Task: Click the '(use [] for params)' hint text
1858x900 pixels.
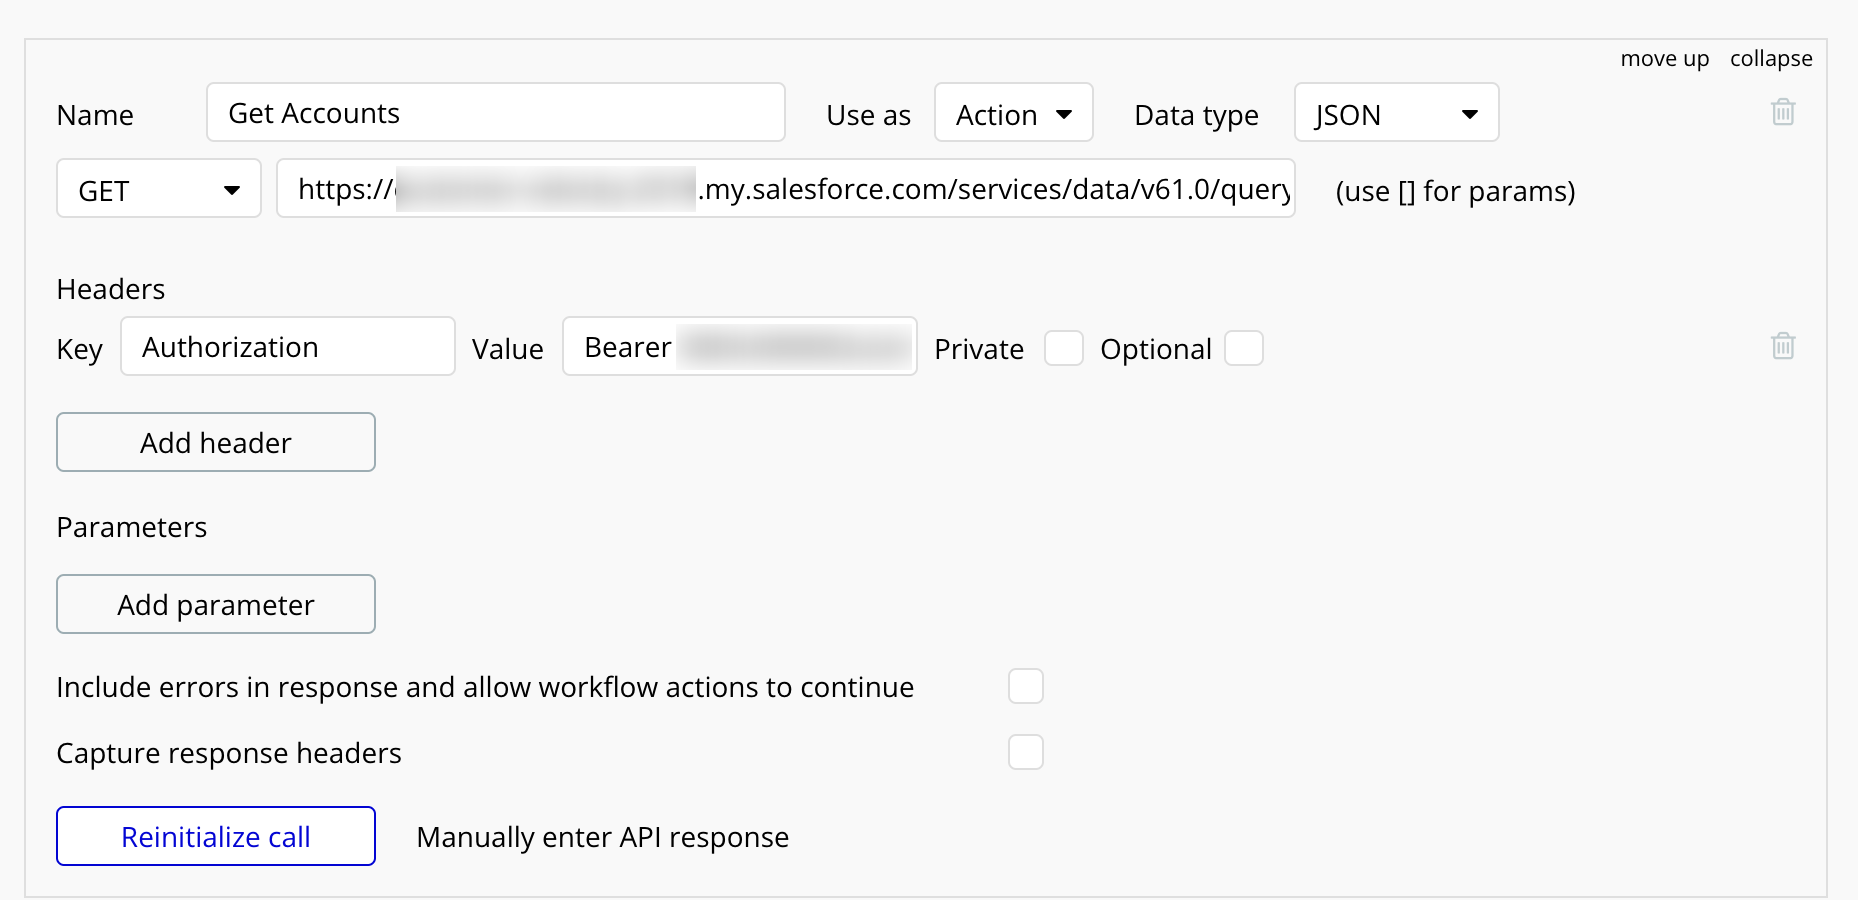Action: (x=1455, y=191)
